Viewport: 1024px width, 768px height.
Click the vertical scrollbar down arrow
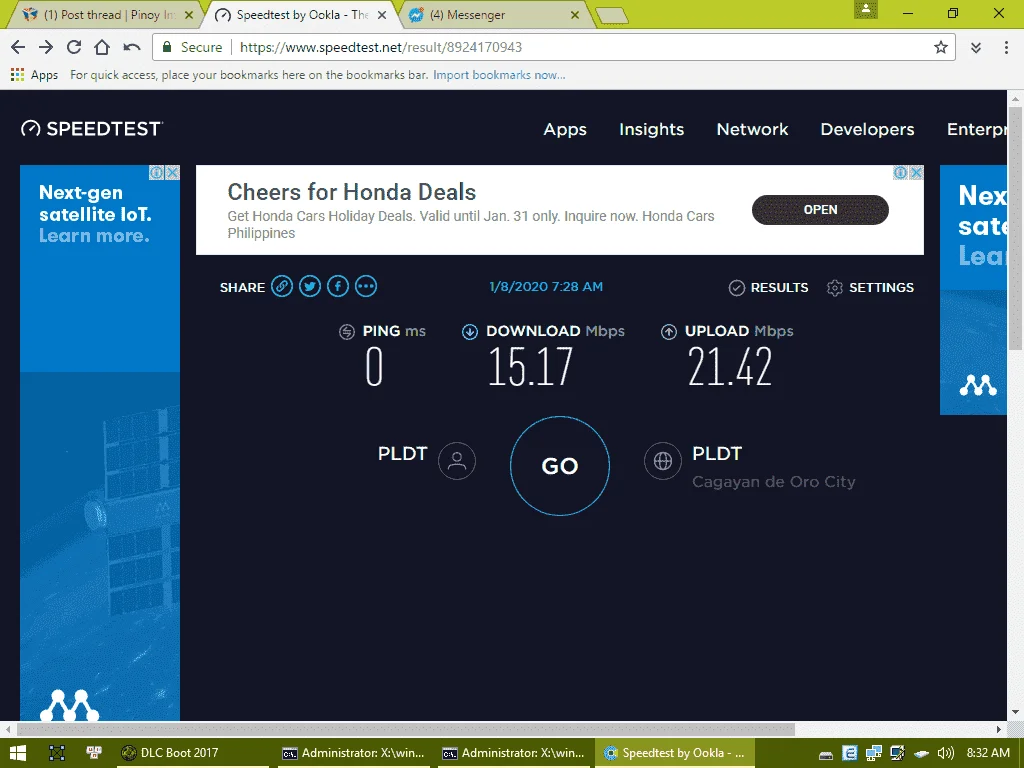[x=1015, y=712]
